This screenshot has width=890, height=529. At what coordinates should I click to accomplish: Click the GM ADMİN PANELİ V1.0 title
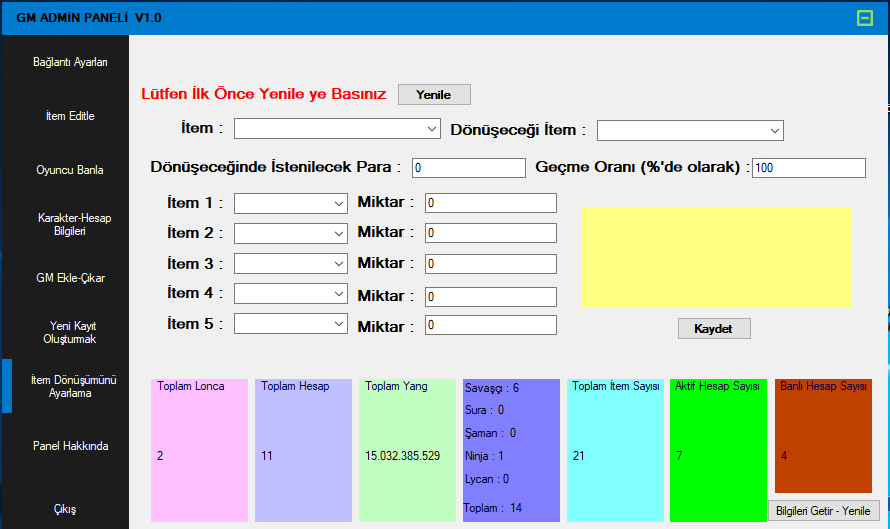(x=89, y=18)
